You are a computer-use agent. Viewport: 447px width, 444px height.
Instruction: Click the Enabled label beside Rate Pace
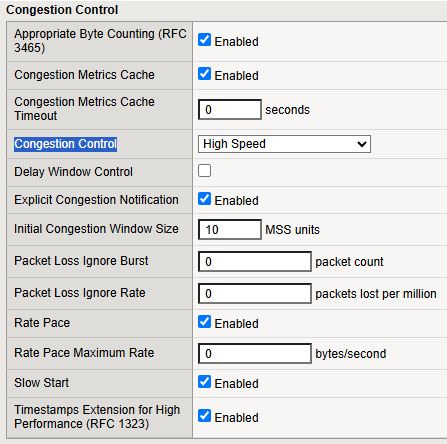point(236,324)
